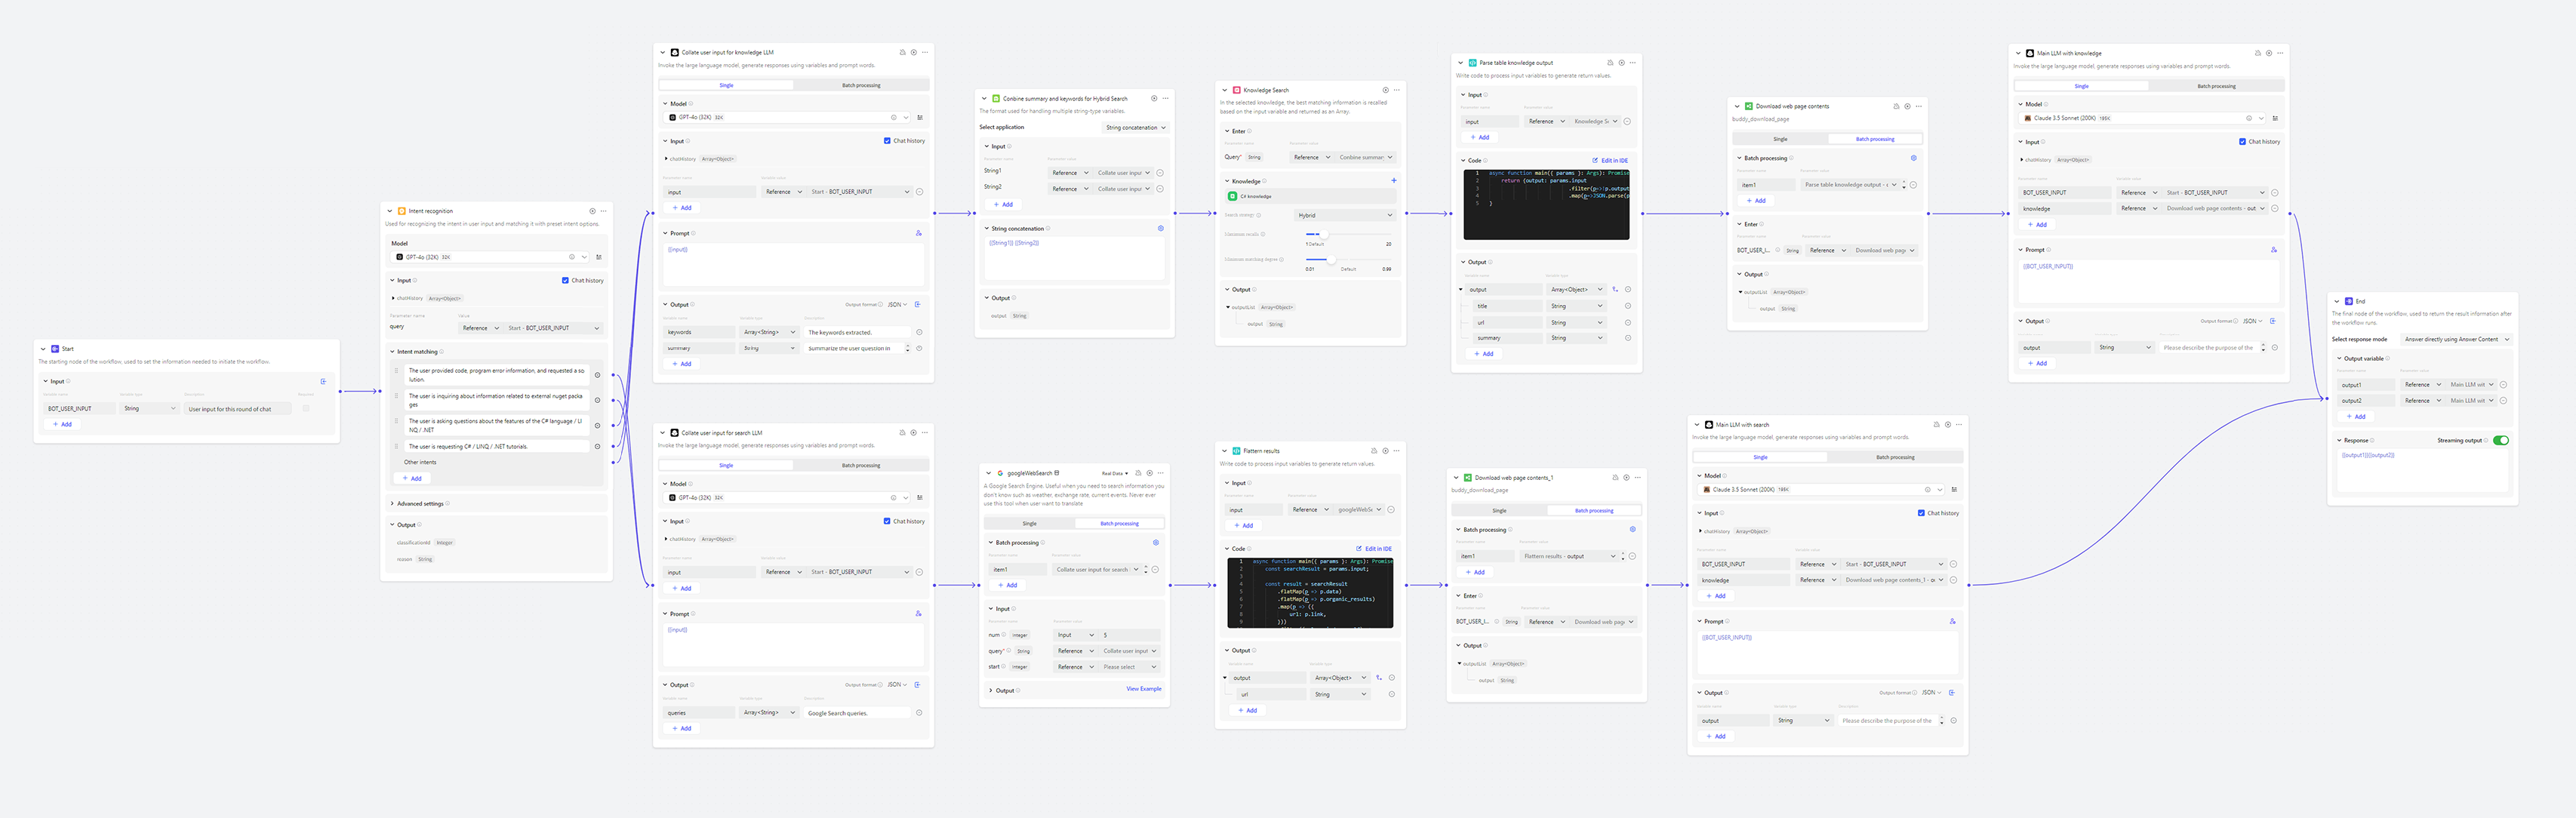This screenshot has width=2576, height=818.
Task: Open more options on Knowledge Search node
Action: 1397,90
